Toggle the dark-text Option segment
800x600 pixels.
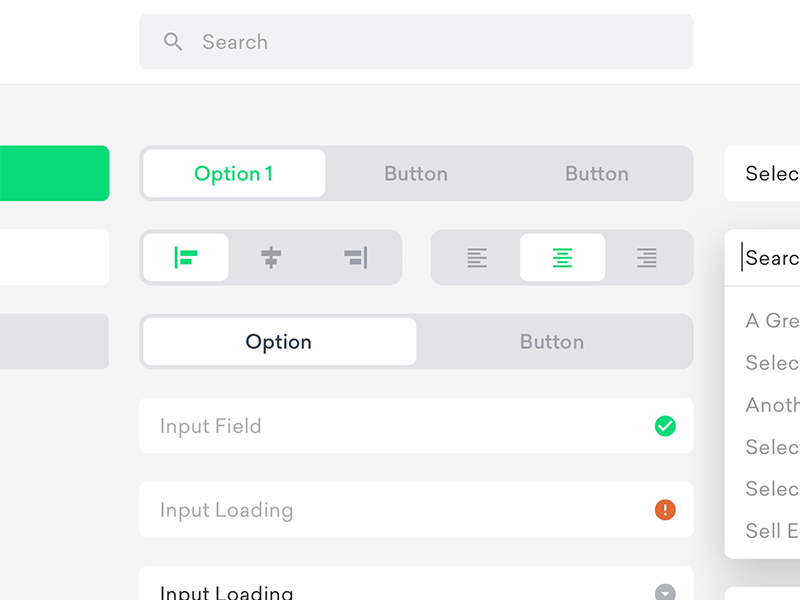point(279,342)
